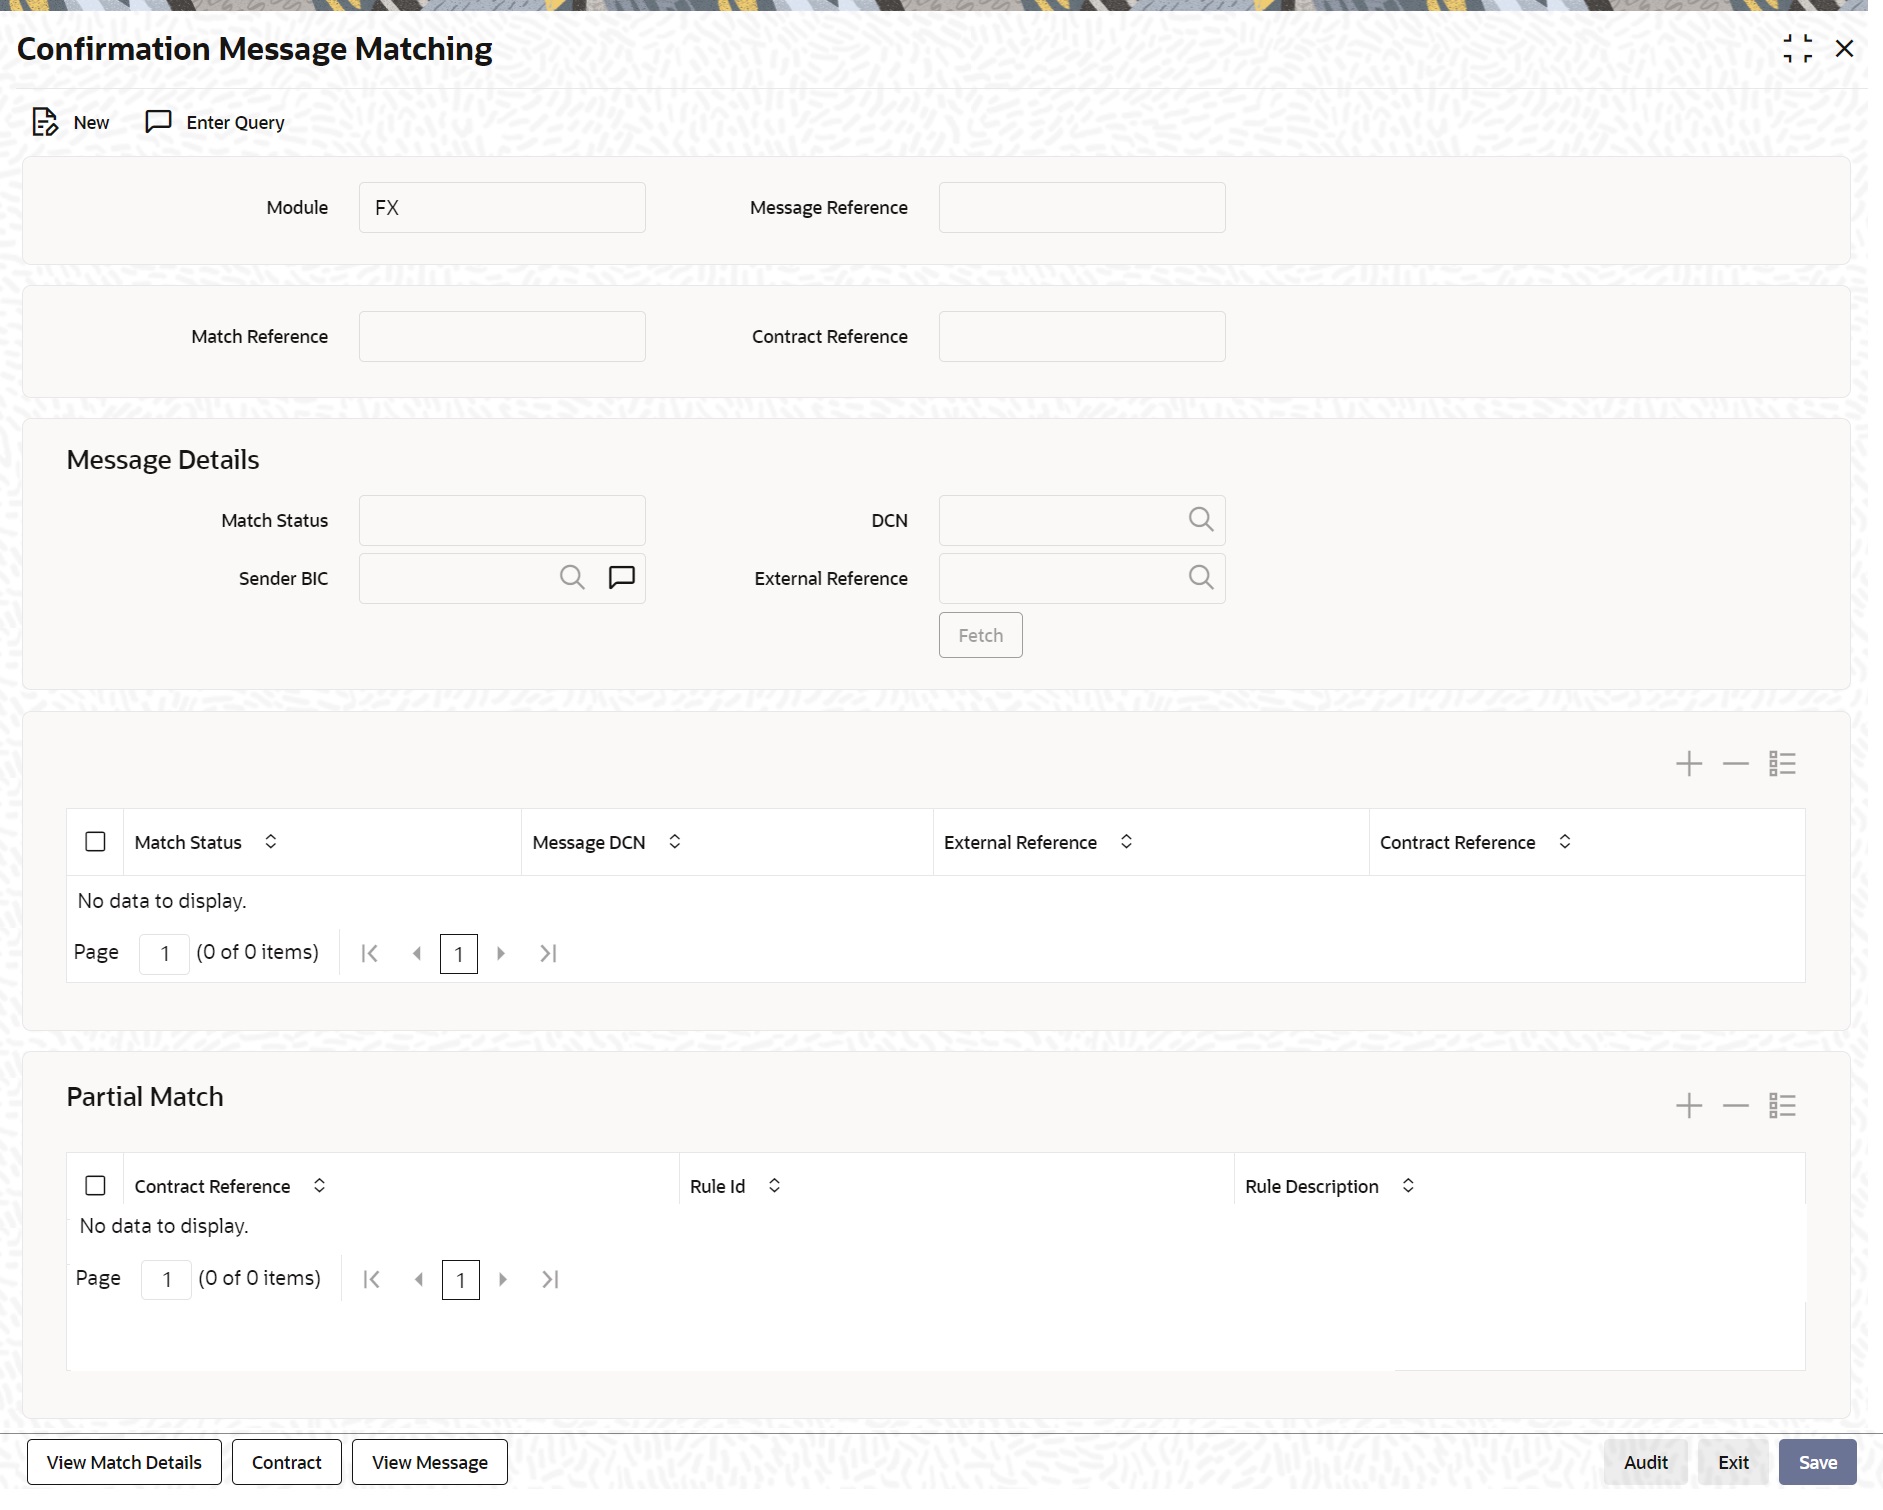
Task: Go to first page of Partial Match table
Action: click(371, 1280)
